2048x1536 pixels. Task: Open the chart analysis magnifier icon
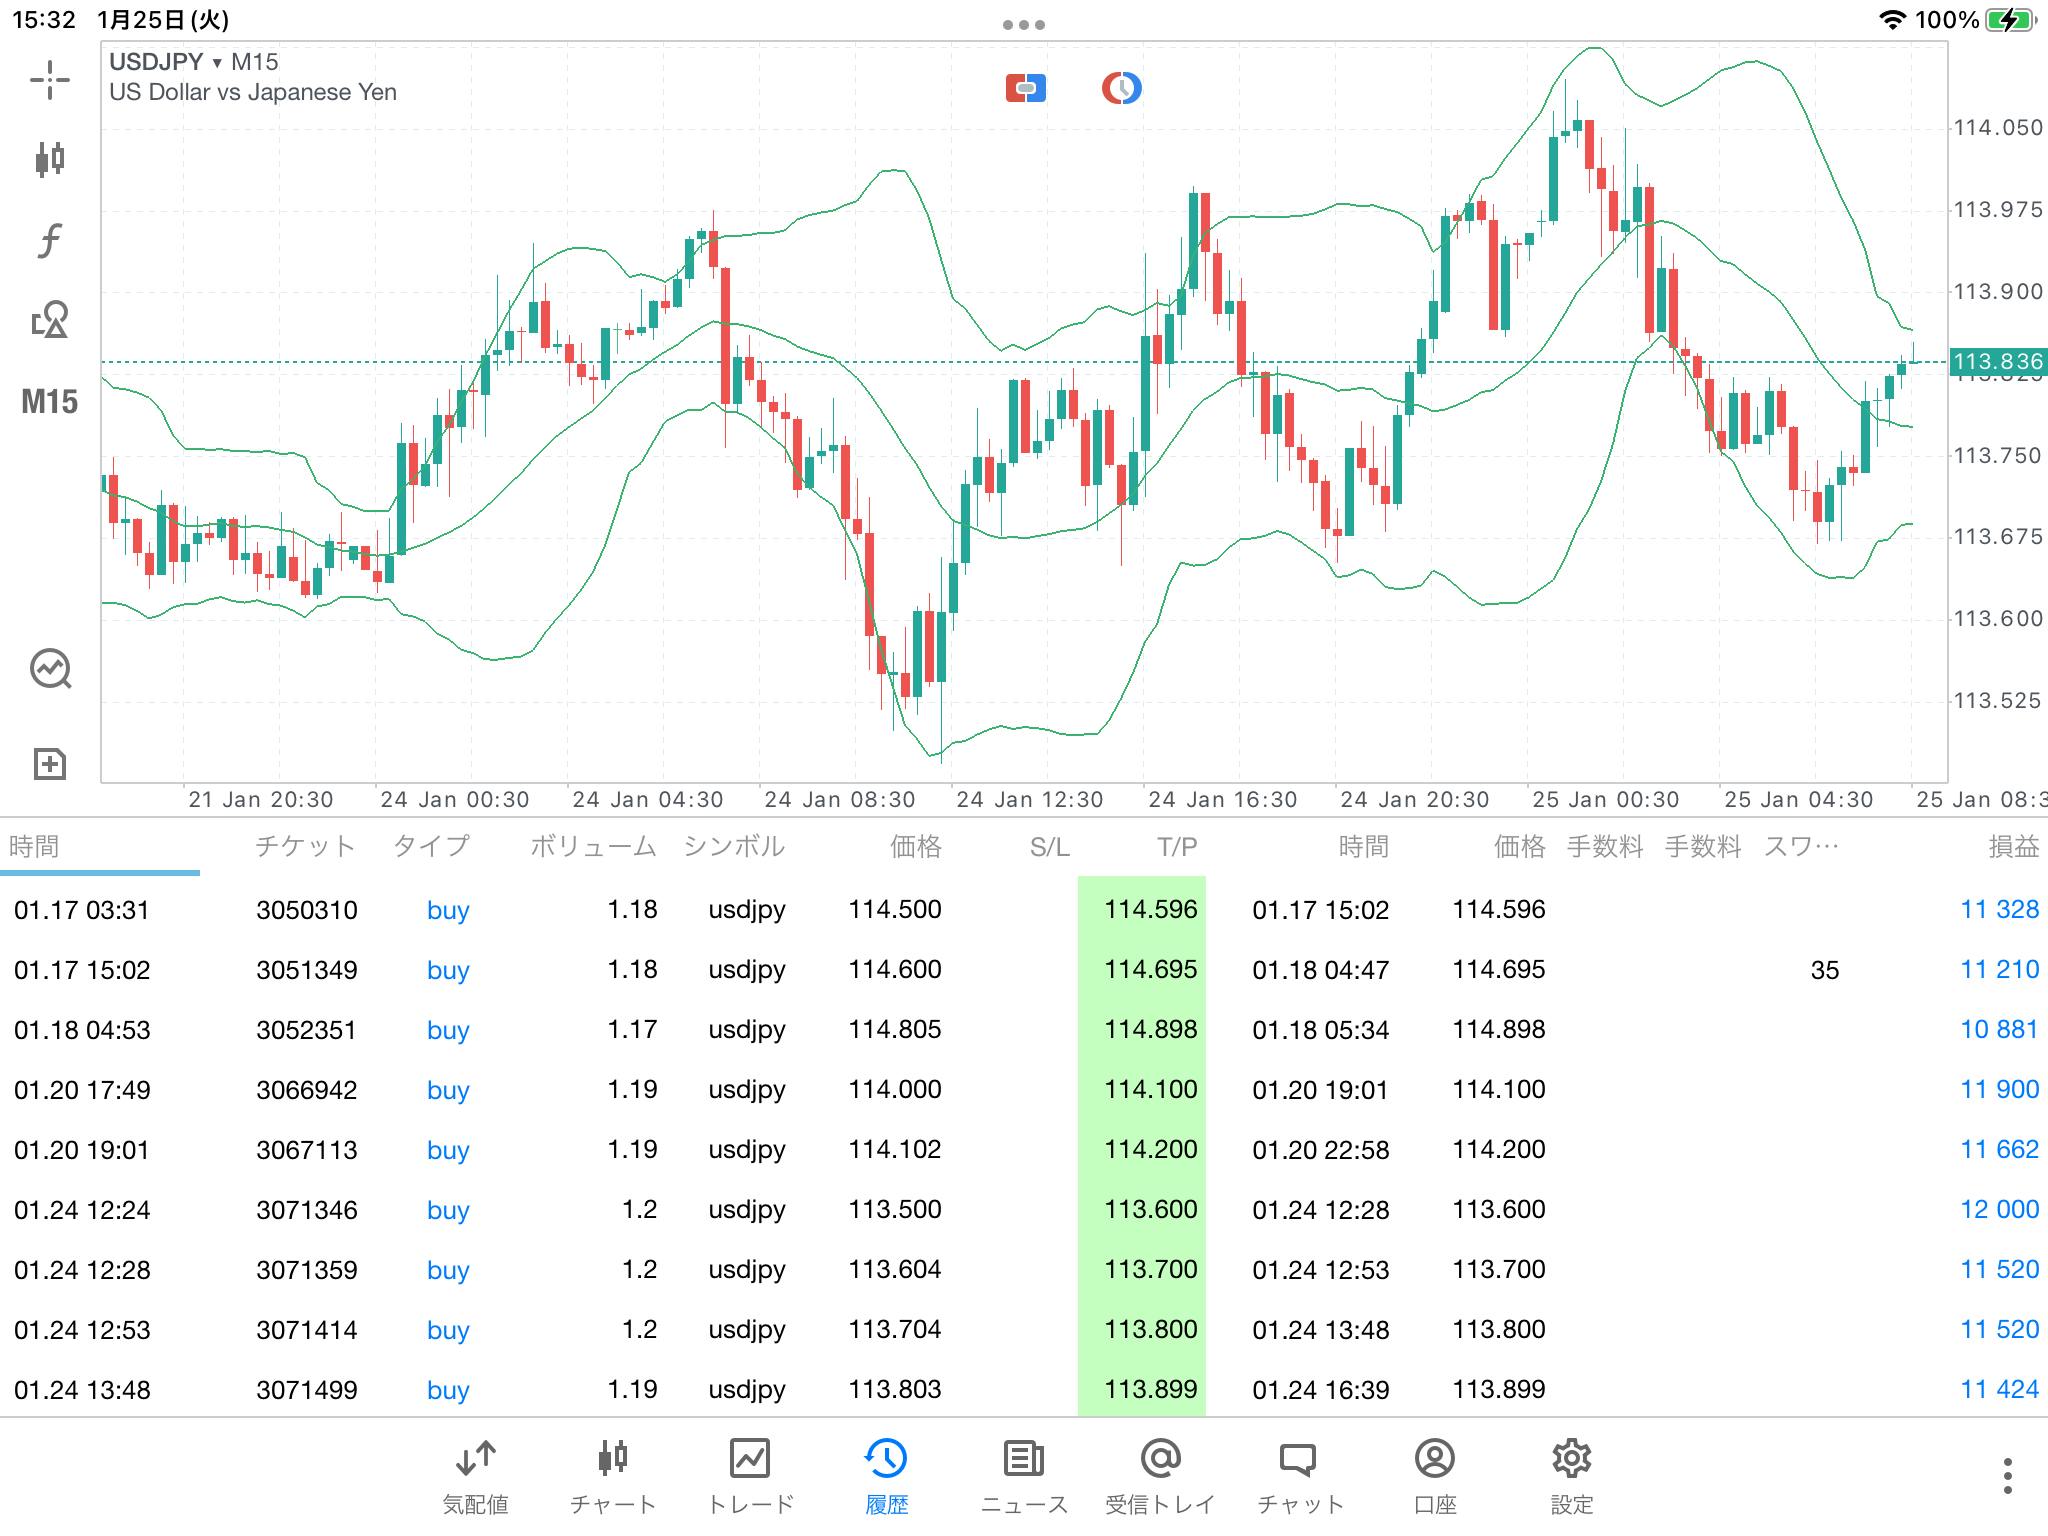[49, 669]
